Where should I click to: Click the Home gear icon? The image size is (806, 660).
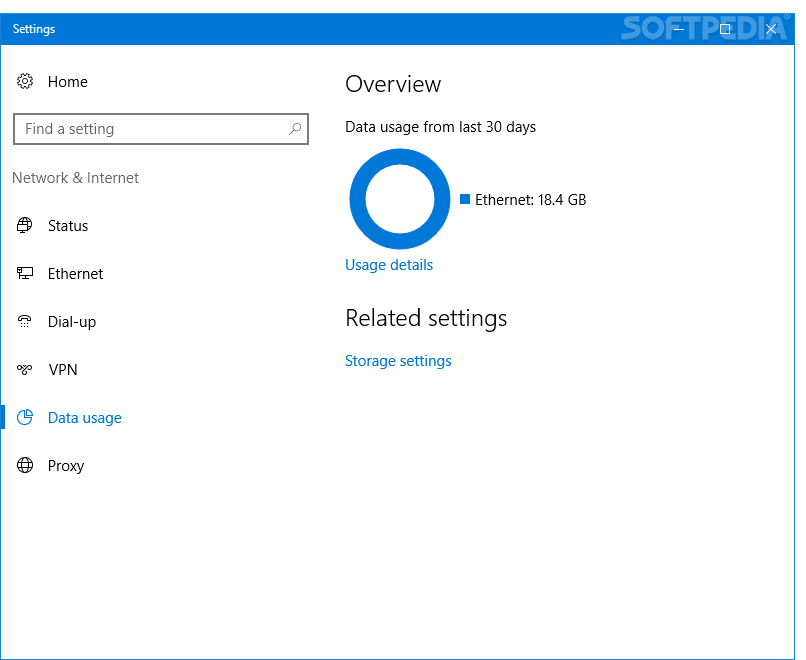pyautogui.click(x=25, y=81)
